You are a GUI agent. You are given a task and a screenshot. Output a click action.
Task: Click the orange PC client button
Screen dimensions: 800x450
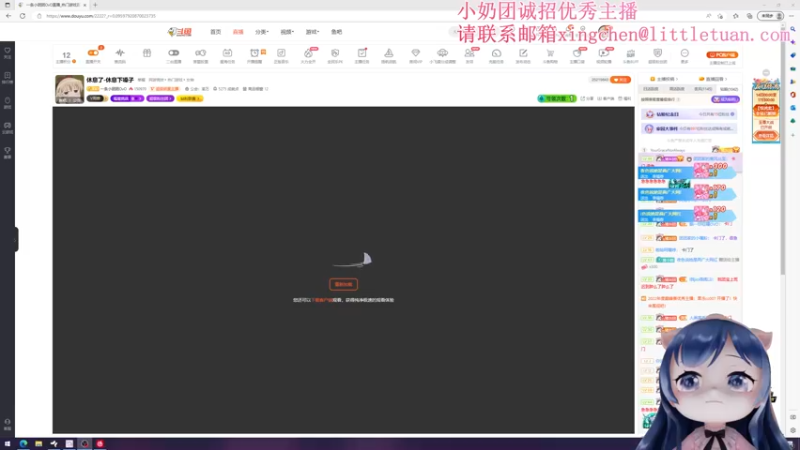[x=722, y=55]
